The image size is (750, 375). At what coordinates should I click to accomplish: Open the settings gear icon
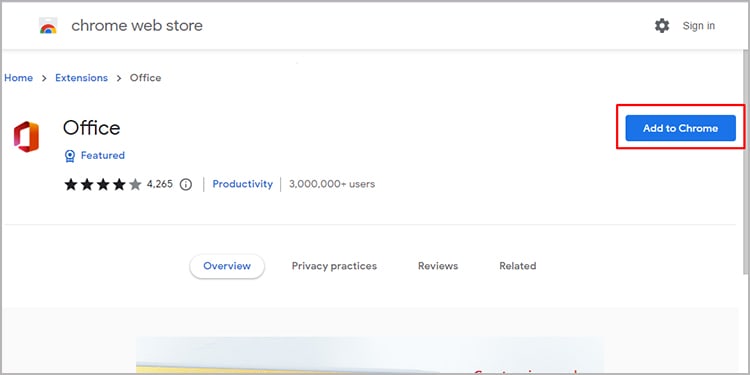point(662,25)
